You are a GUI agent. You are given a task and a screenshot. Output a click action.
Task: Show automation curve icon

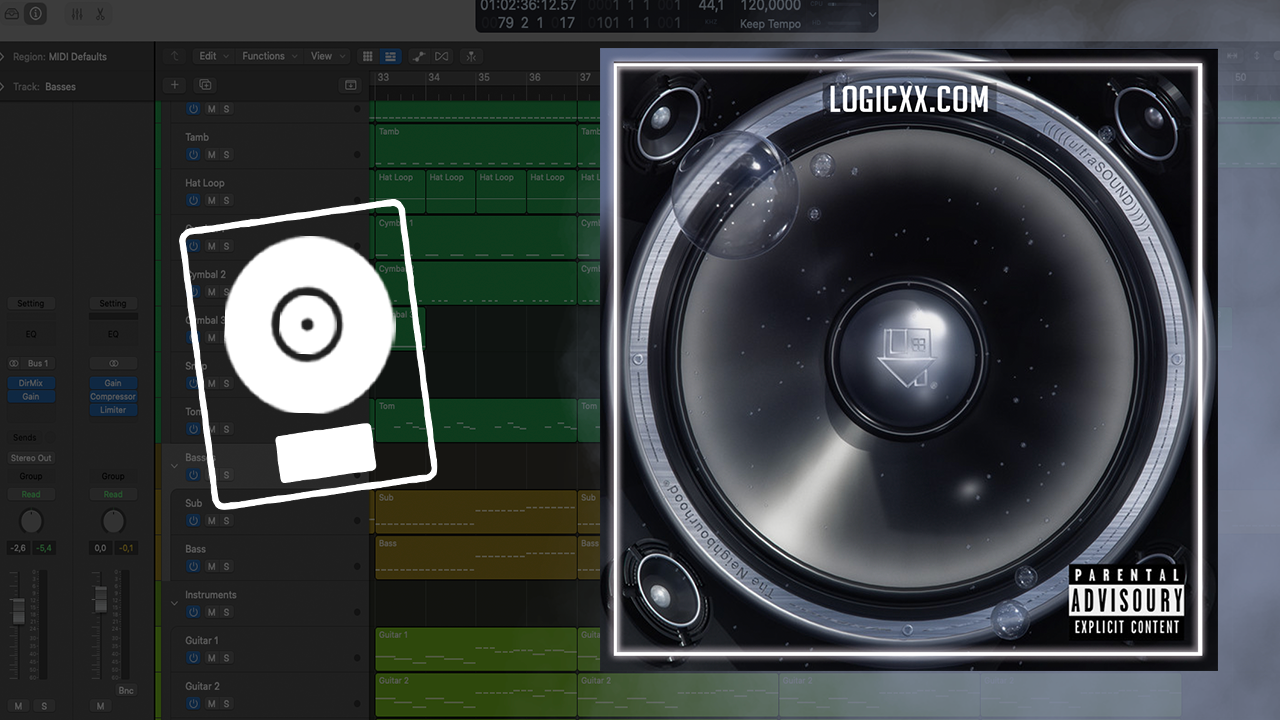[418, 57]
